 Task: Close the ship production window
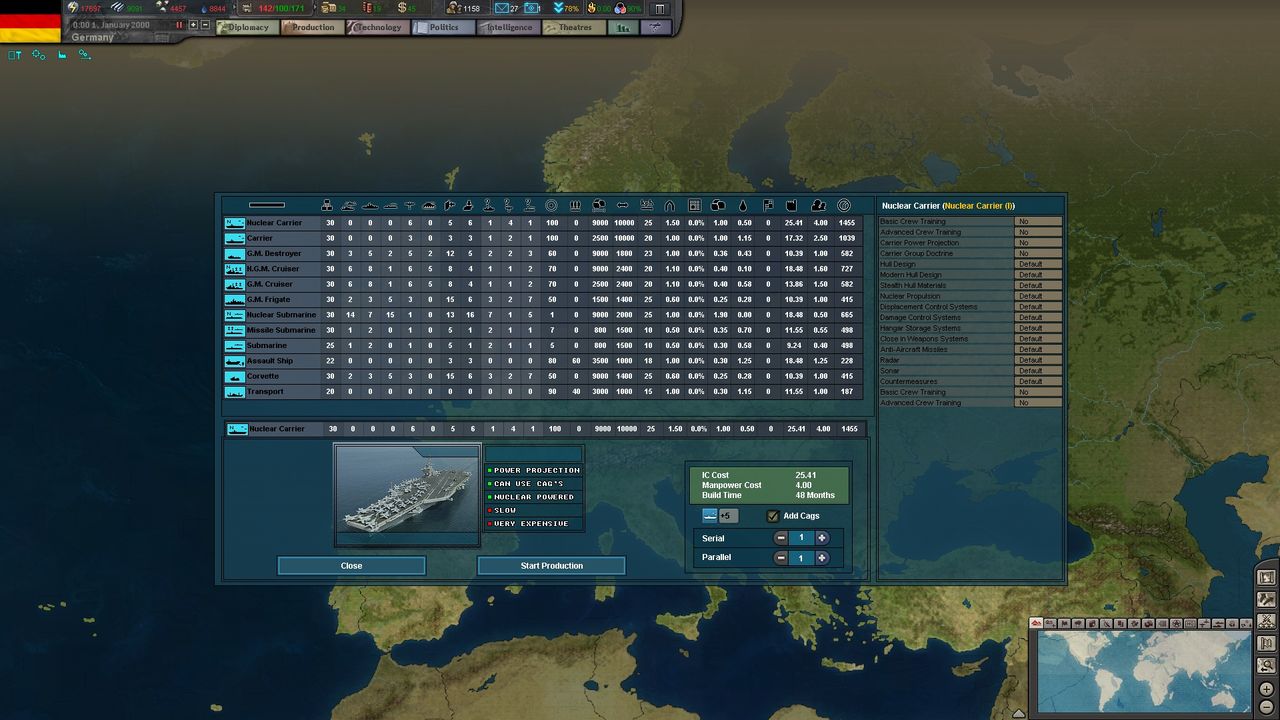(351, 566)
